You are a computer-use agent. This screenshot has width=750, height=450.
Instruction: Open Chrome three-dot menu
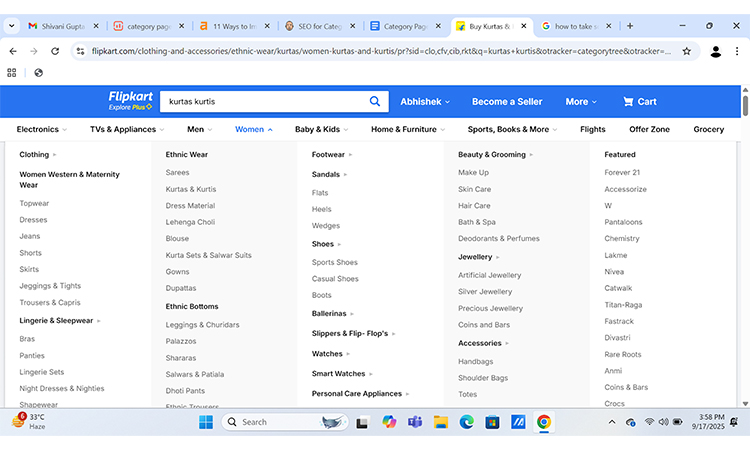pos(739,51)
